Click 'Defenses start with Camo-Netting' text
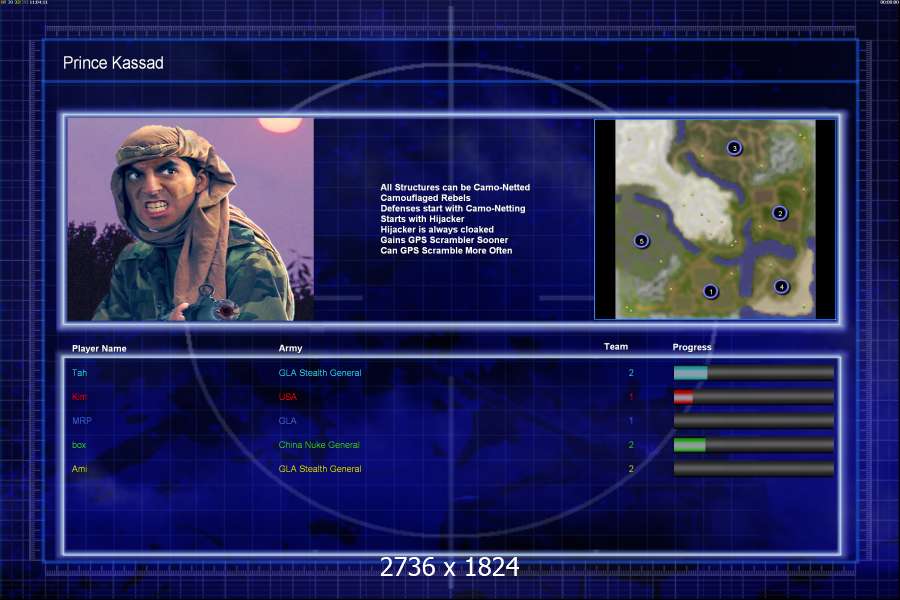900x600 pixels. pos(453,208)
